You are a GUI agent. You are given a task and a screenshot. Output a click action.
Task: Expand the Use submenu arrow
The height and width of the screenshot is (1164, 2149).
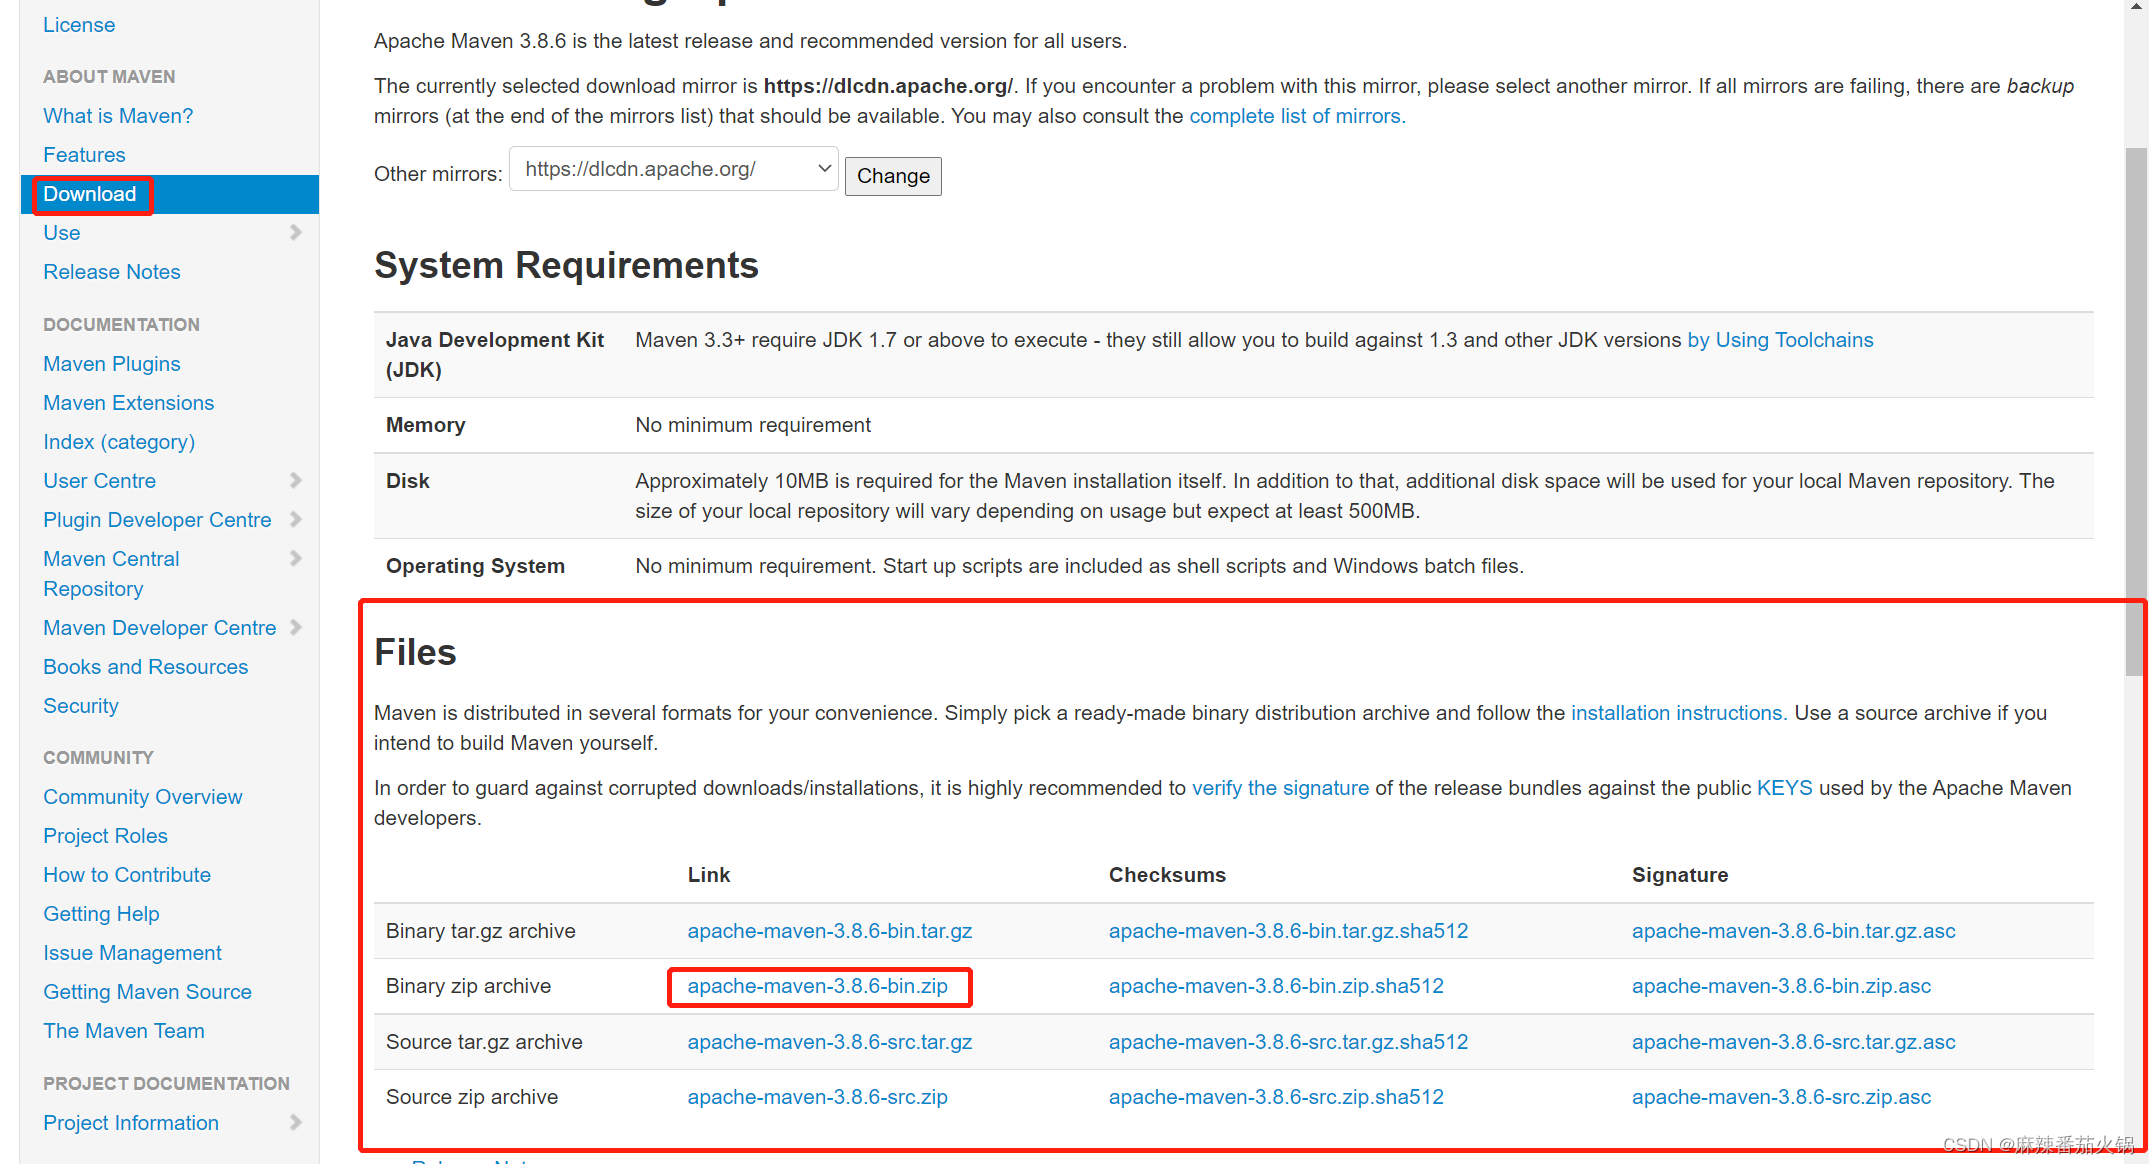(x=295, y=232)
